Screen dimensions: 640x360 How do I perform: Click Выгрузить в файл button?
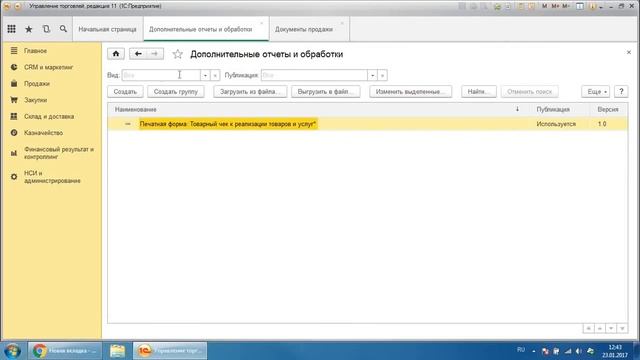tap(326, 91)
